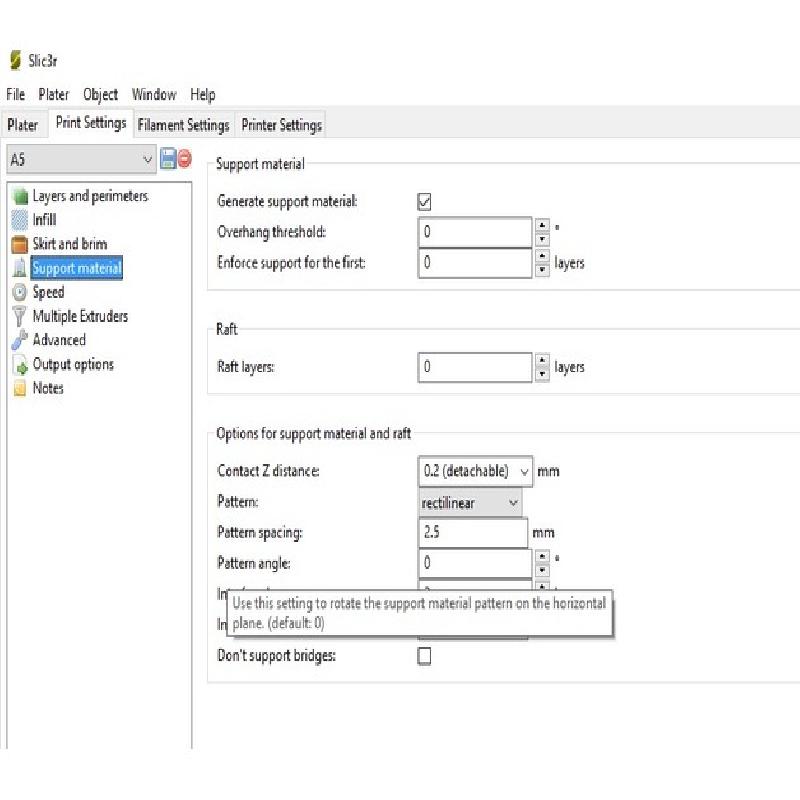Open the Window menu
The image size is (800, 800).
154,94
